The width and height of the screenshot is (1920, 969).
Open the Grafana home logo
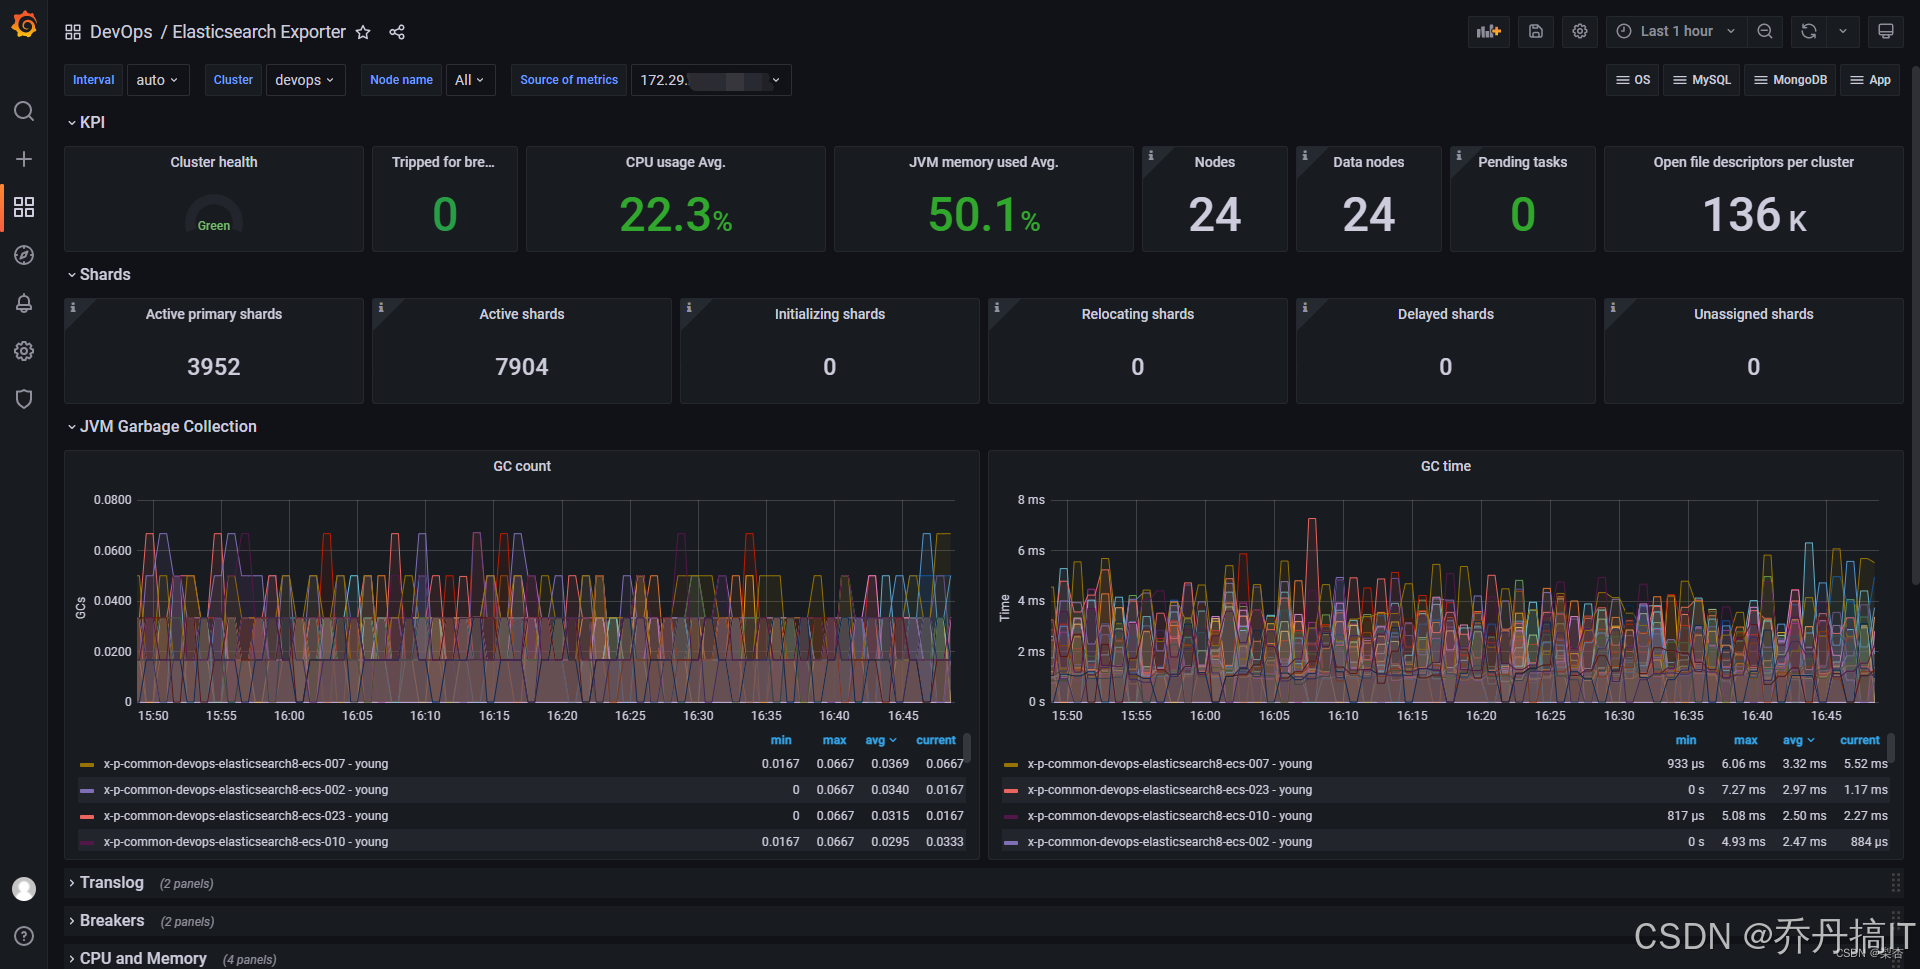[x=24, y=25]
